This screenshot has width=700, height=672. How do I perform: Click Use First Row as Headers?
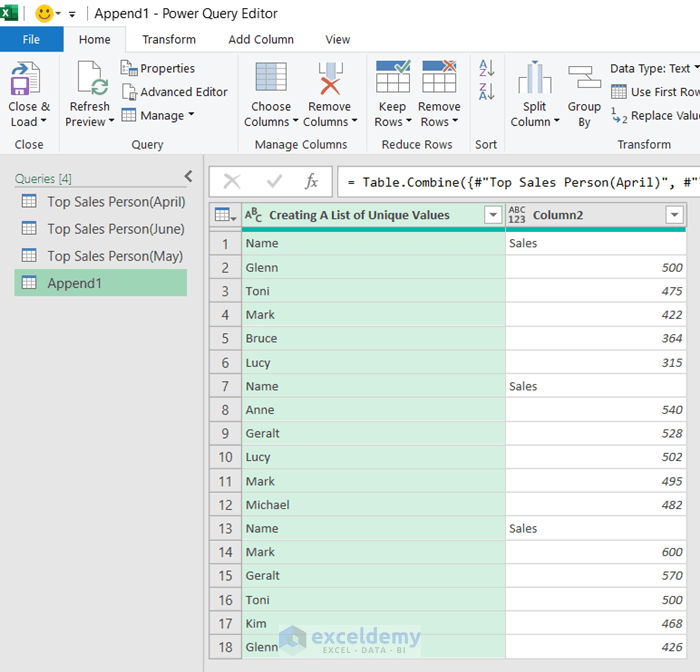655,92
